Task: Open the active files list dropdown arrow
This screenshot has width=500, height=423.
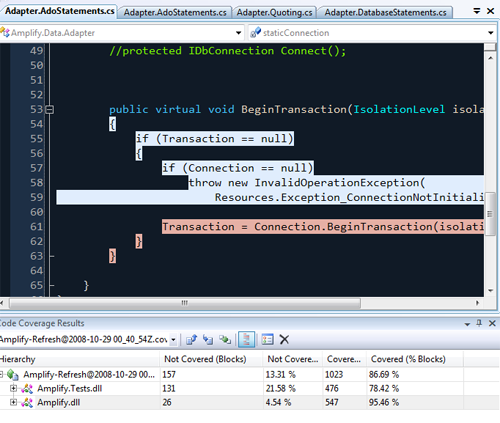Action: pos(477,11)
